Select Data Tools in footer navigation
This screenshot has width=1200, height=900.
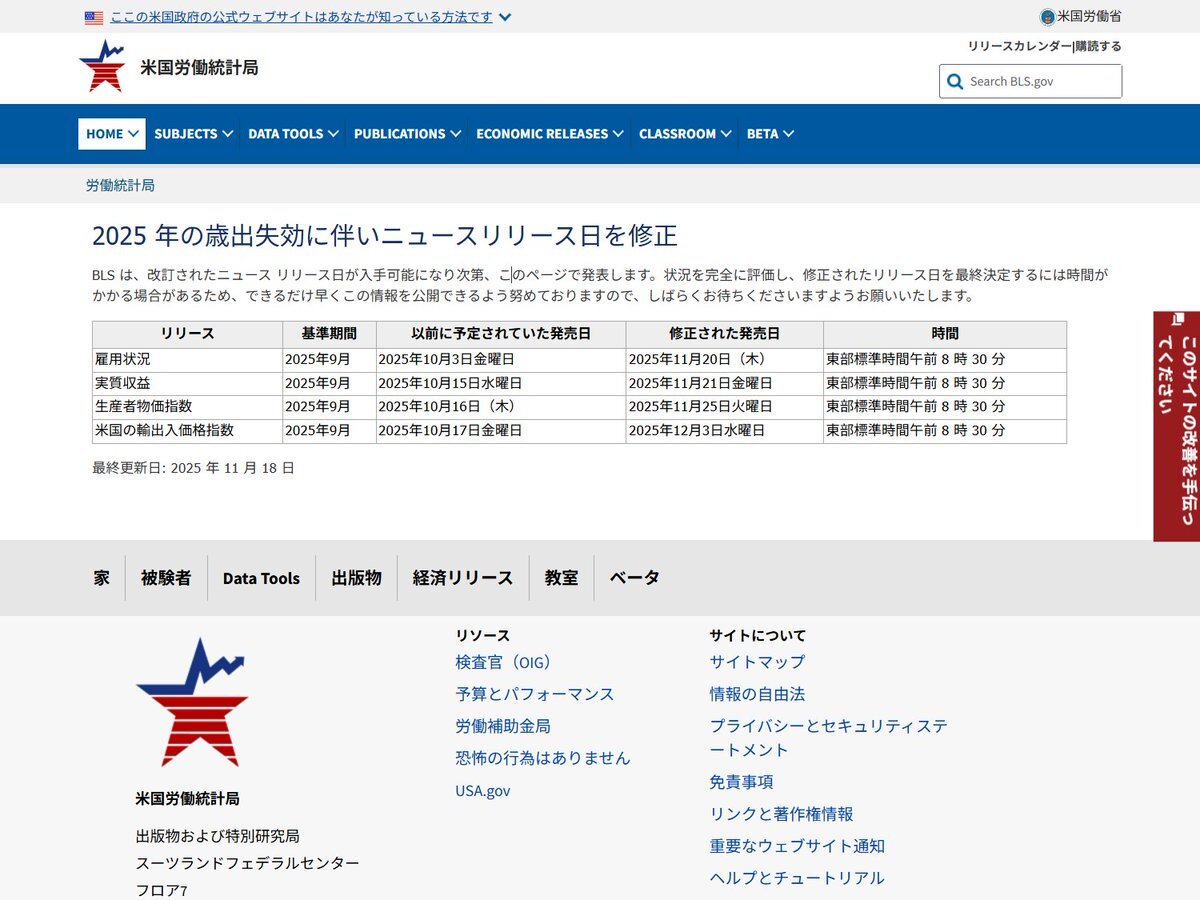pos(261,578)
